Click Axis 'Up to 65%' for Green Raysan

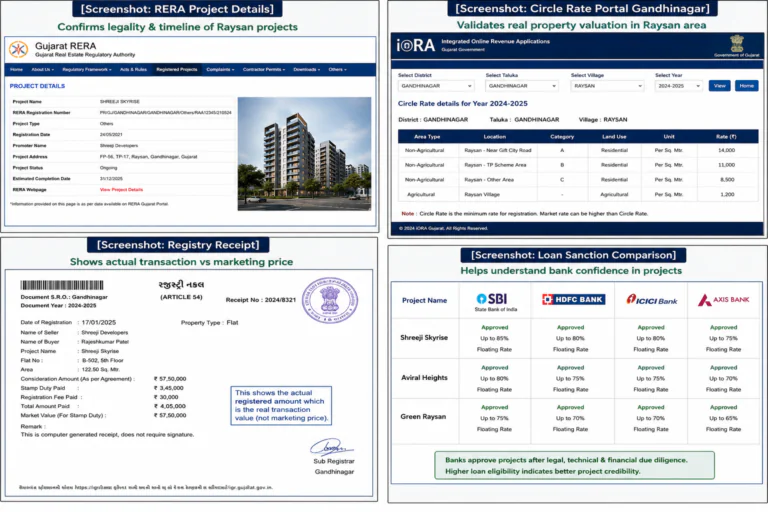point(723,418)
